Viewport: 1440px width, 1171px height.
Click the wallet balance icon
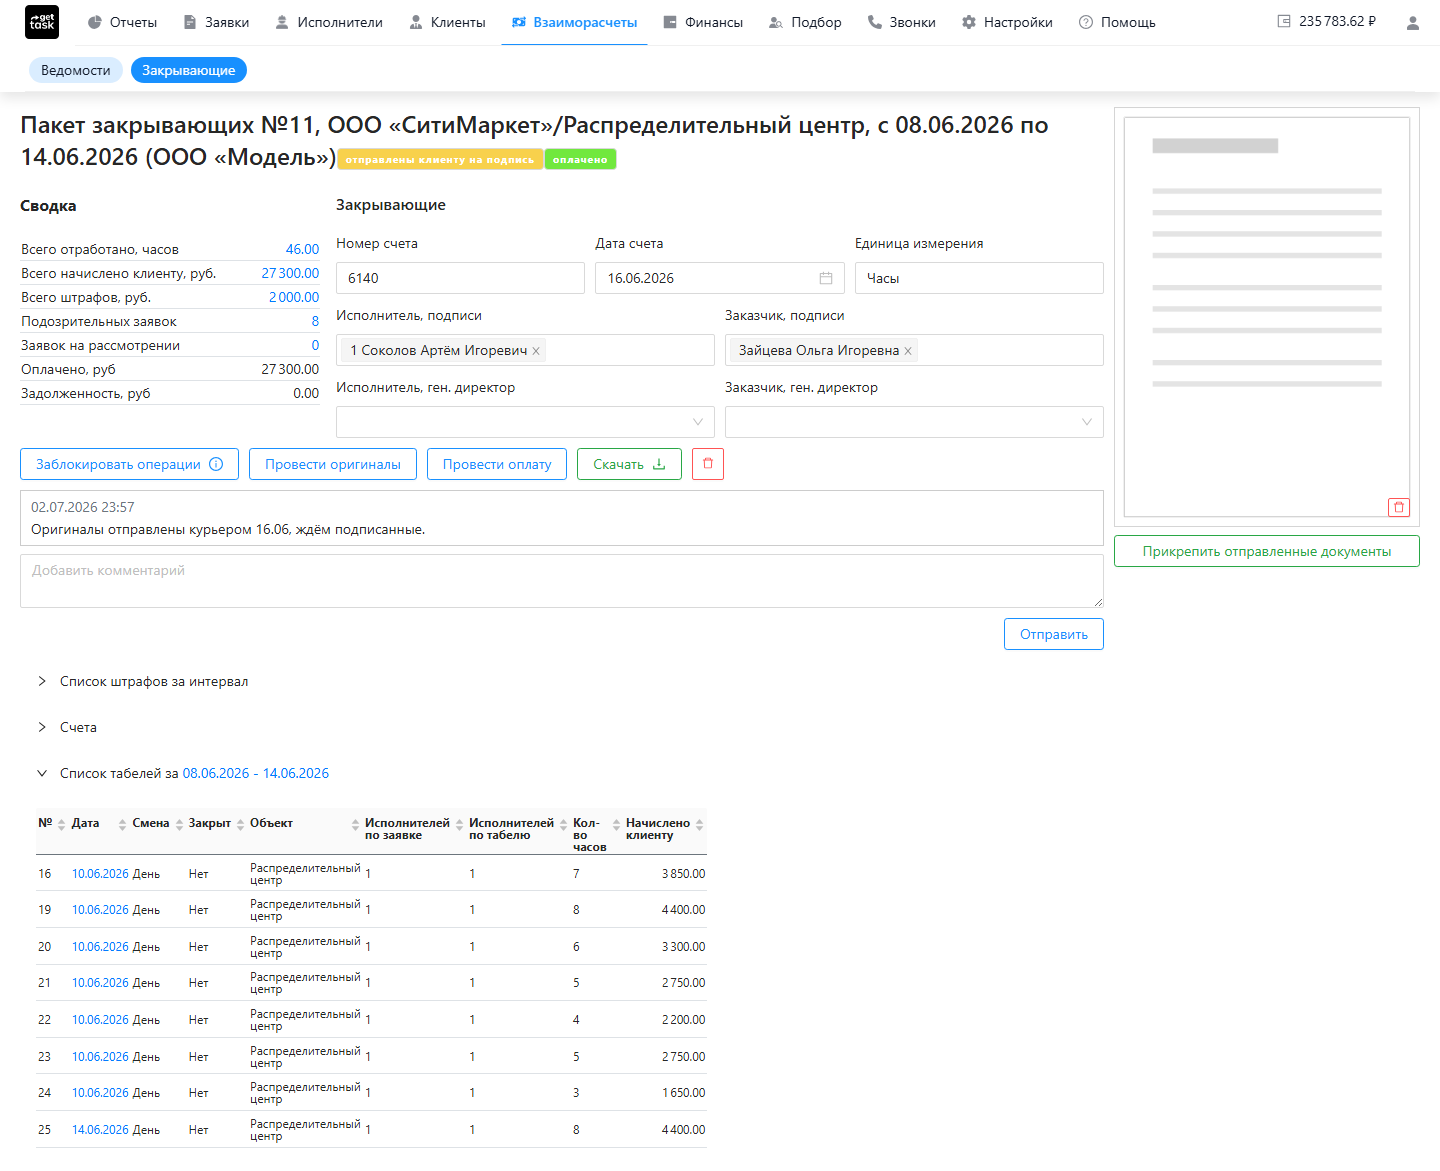pyautogui.click(x=1284, y=21)
